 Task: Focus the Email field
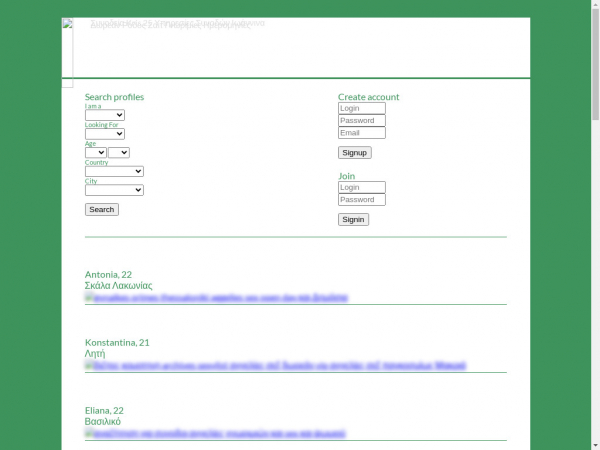(362, 133)
